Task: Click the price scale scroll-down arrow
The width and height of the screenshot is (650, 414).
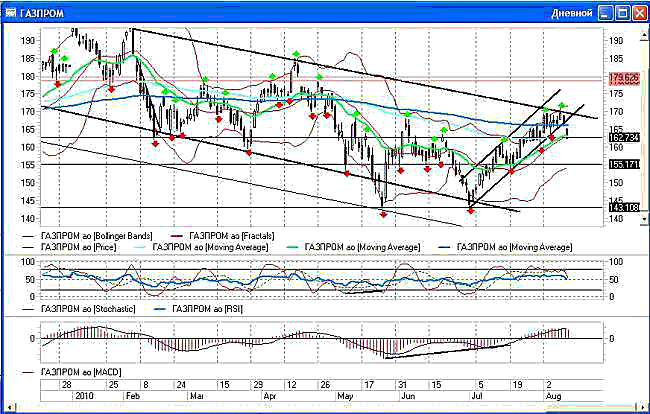Action: tap(644, 218)
